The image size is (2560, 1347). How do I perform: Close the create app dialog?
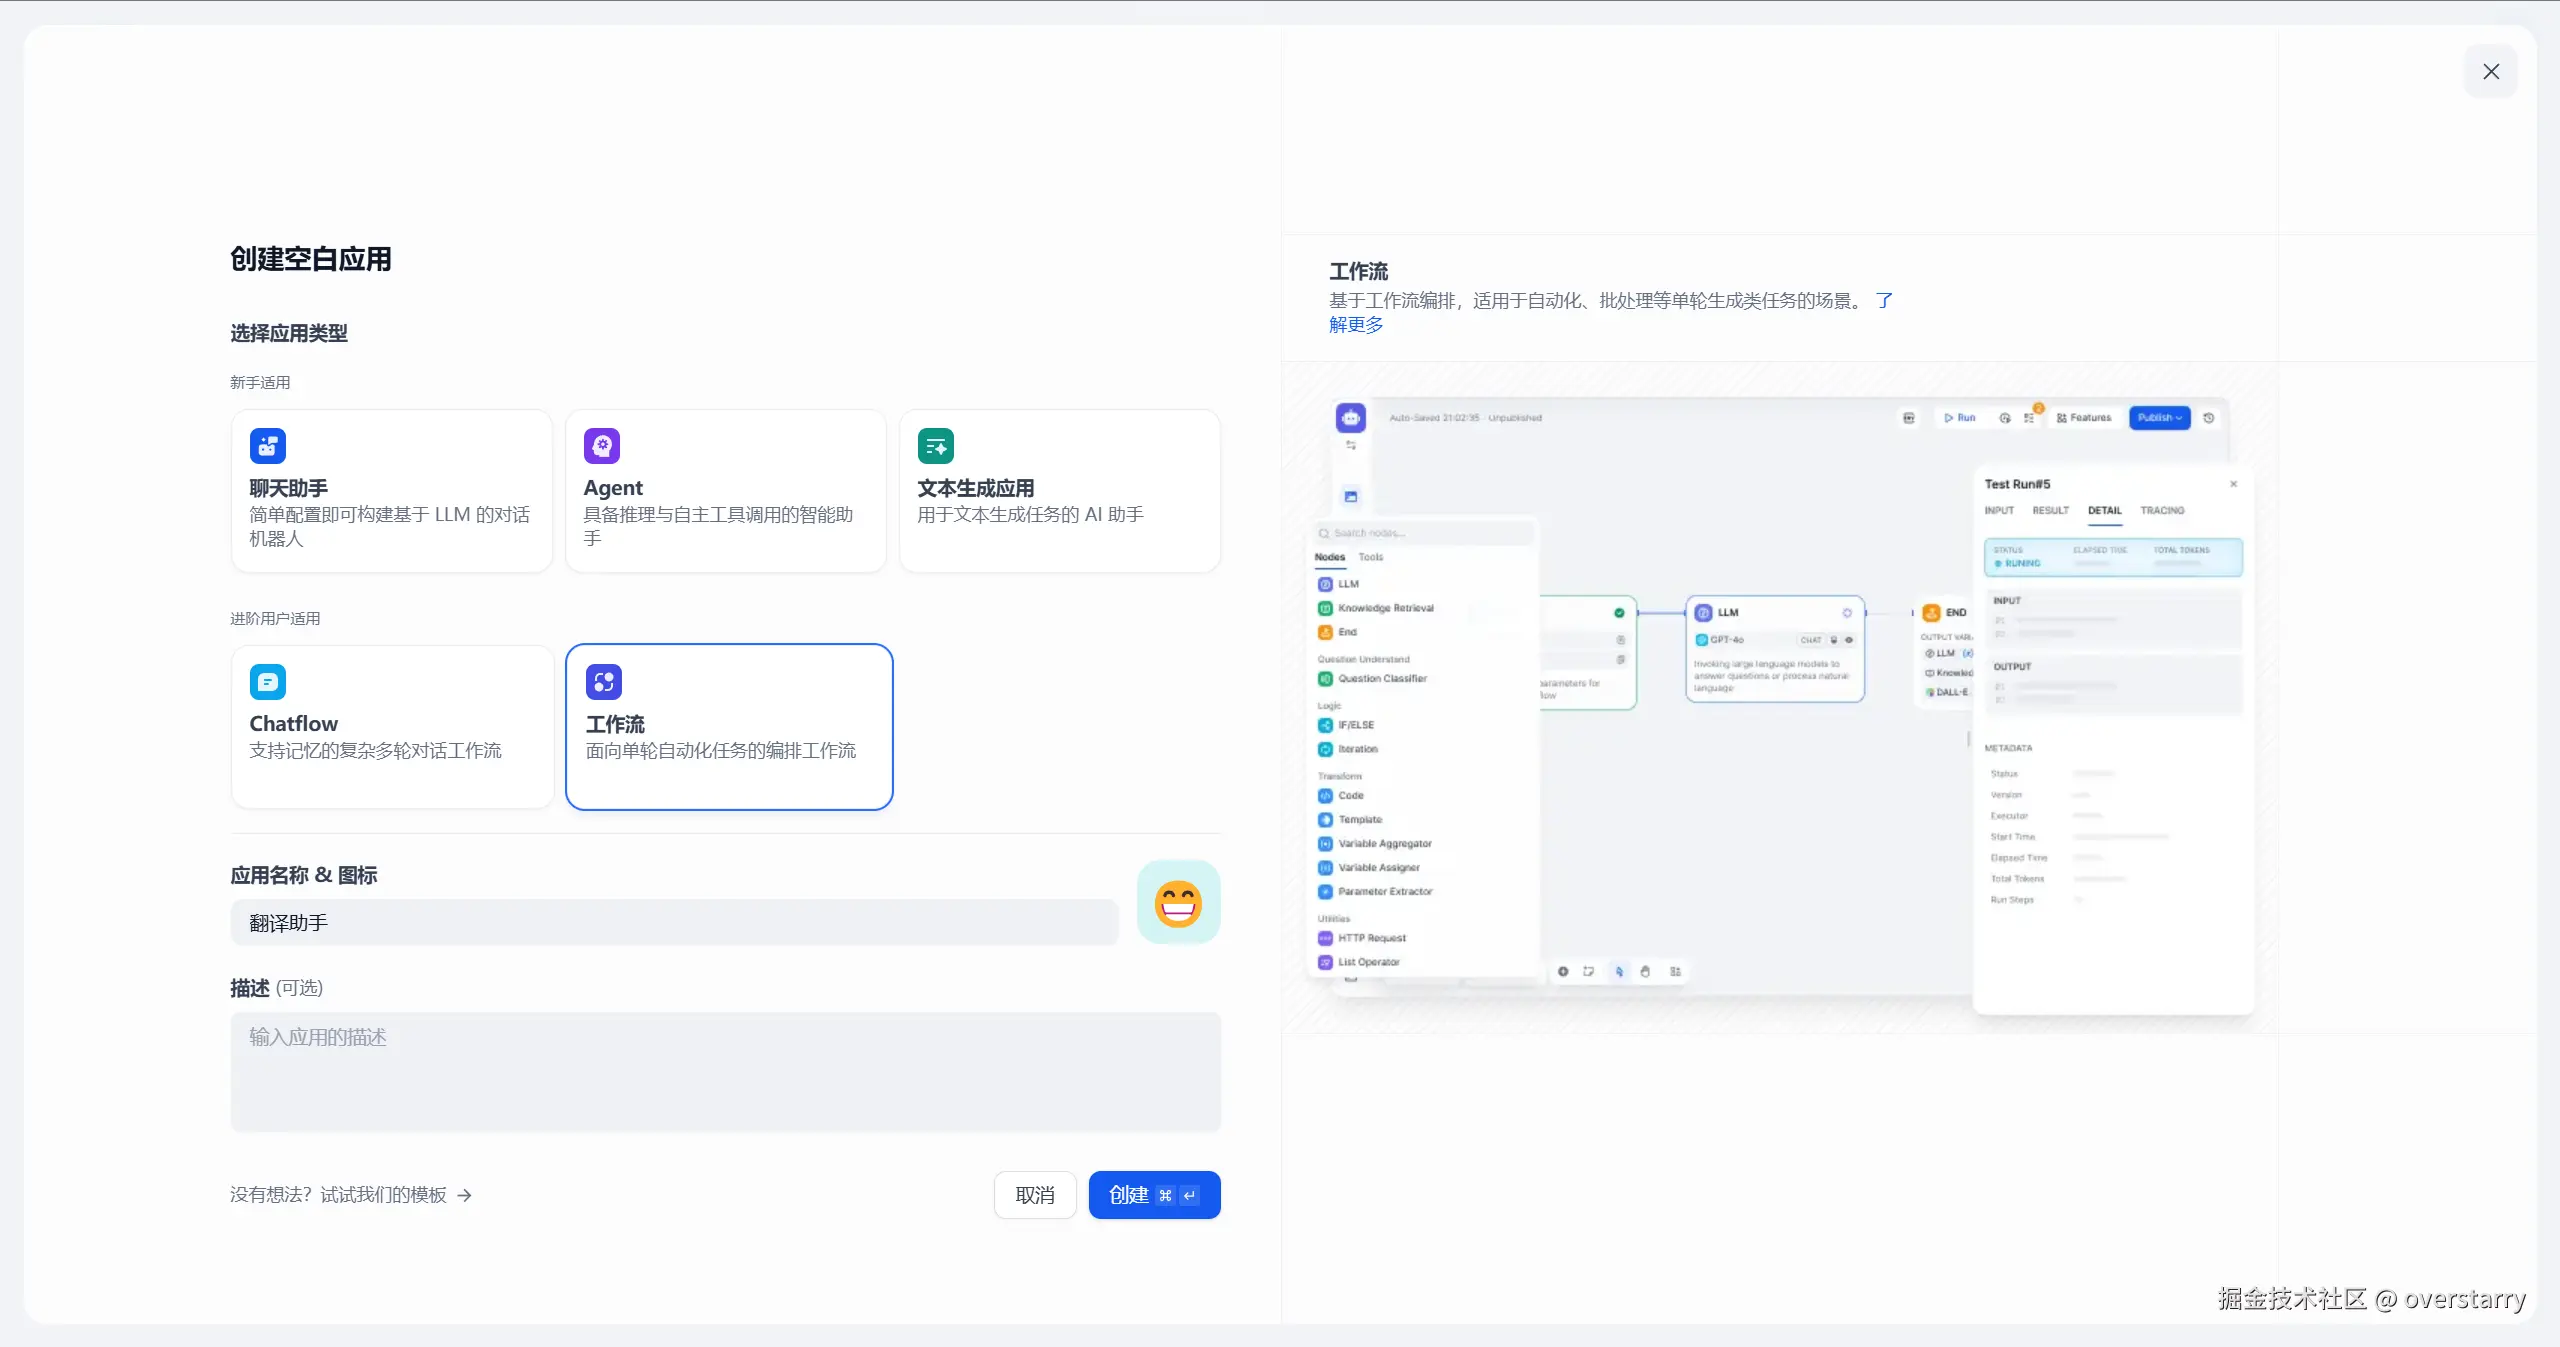tap(2490, 72)
